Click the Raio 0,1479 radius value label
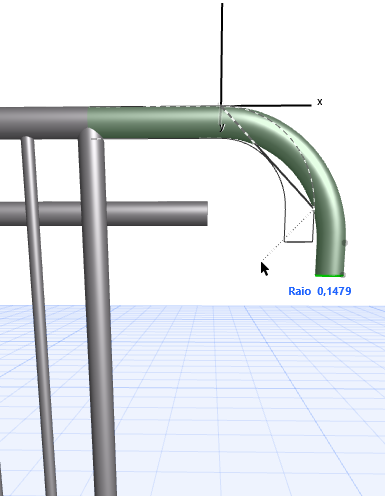Screen dimensions: 385x496 320,291
